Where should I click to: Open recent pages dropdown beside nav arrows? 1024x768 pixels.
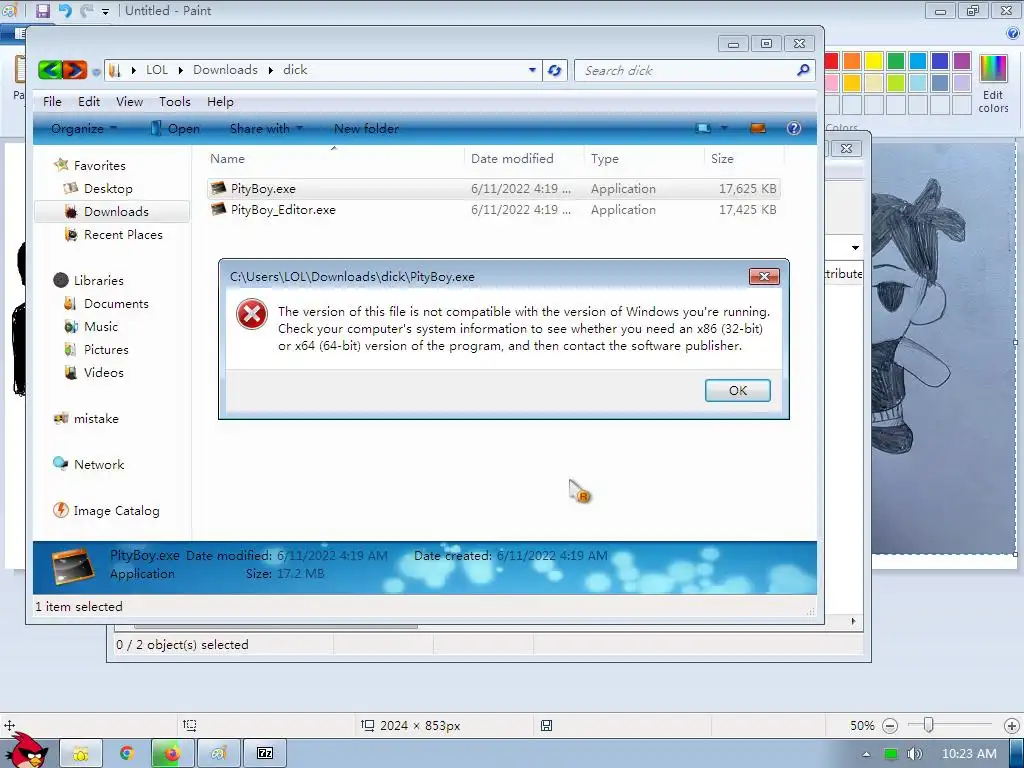point(96,71)
